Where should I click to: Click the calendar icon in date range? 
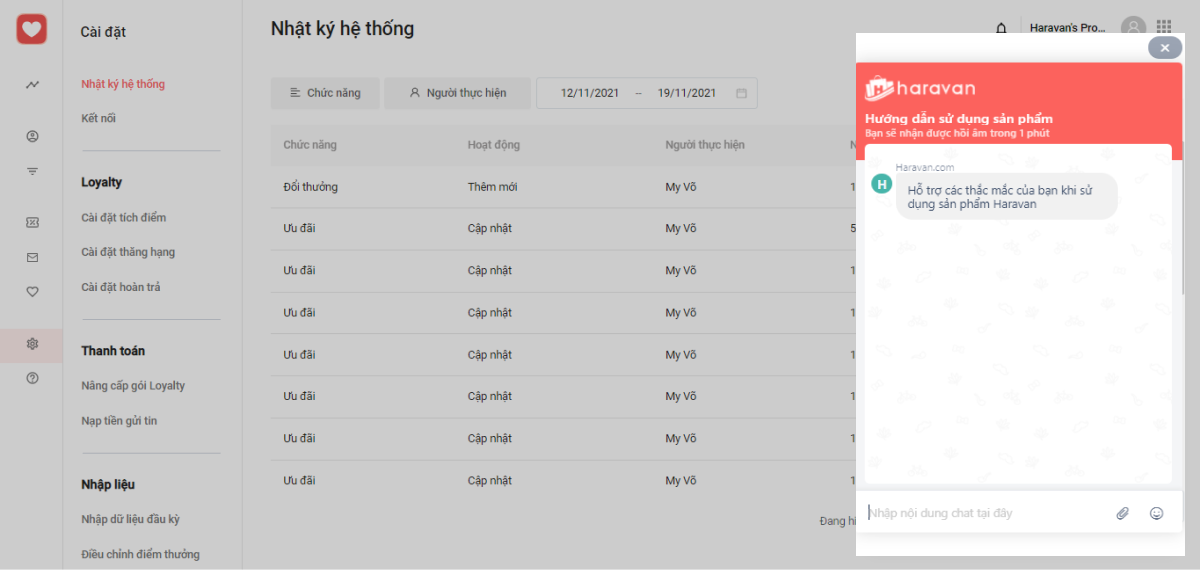(x=741, y=93)
